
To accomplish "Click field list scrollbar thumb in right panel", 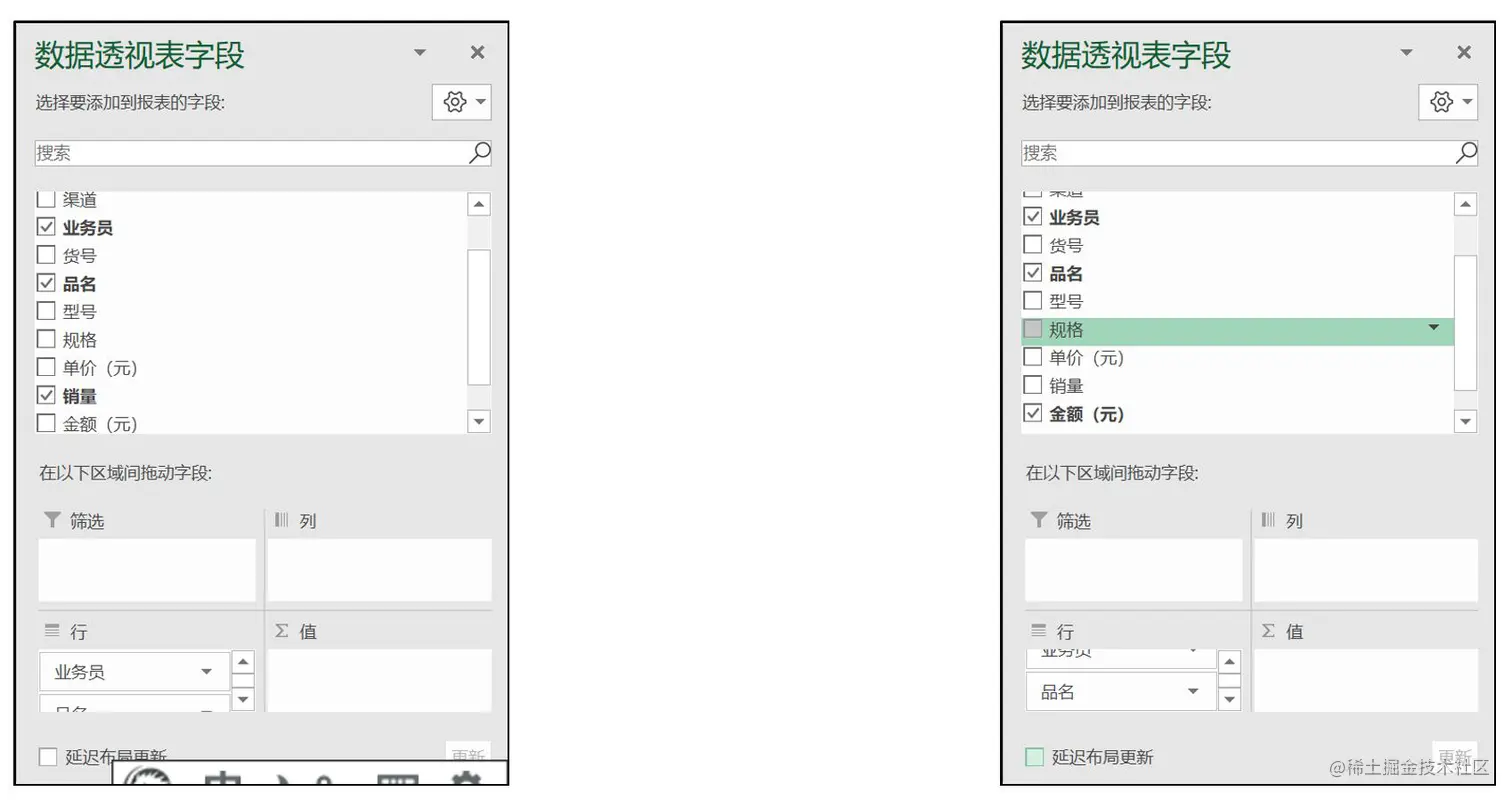I will click(1465, 323).
